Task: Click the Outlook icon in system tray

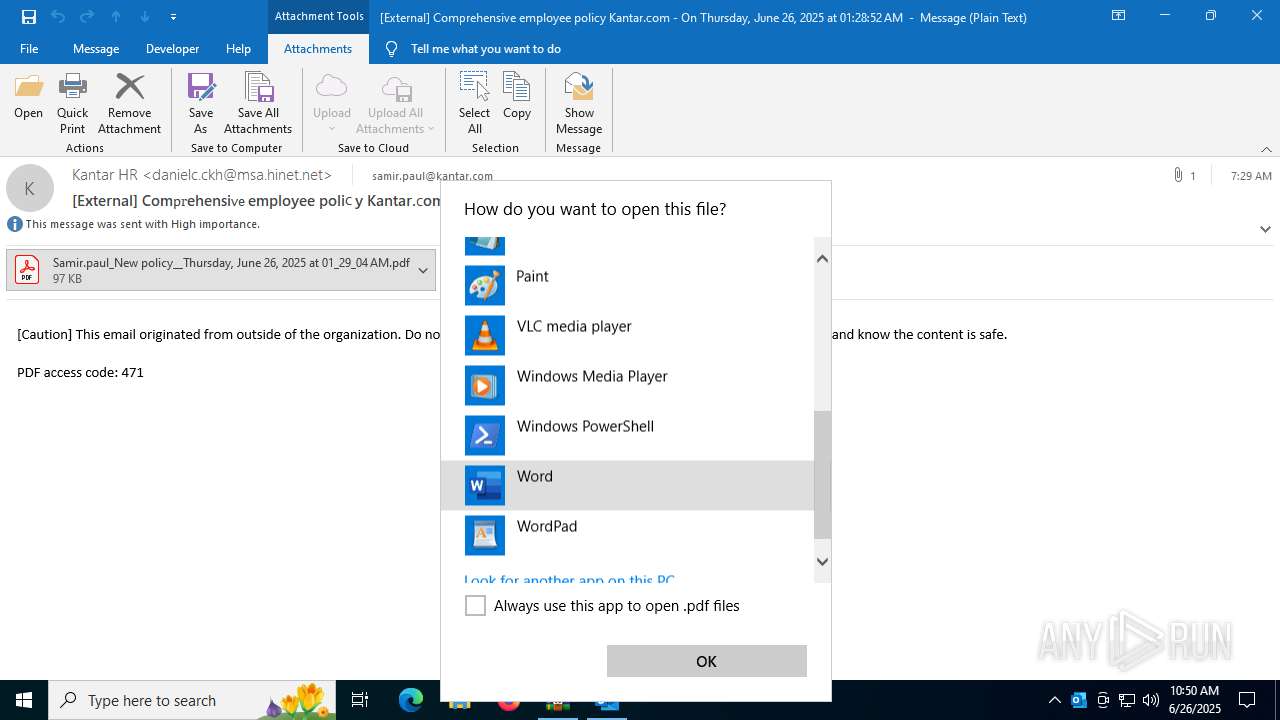Action: tap(1079, 700)
